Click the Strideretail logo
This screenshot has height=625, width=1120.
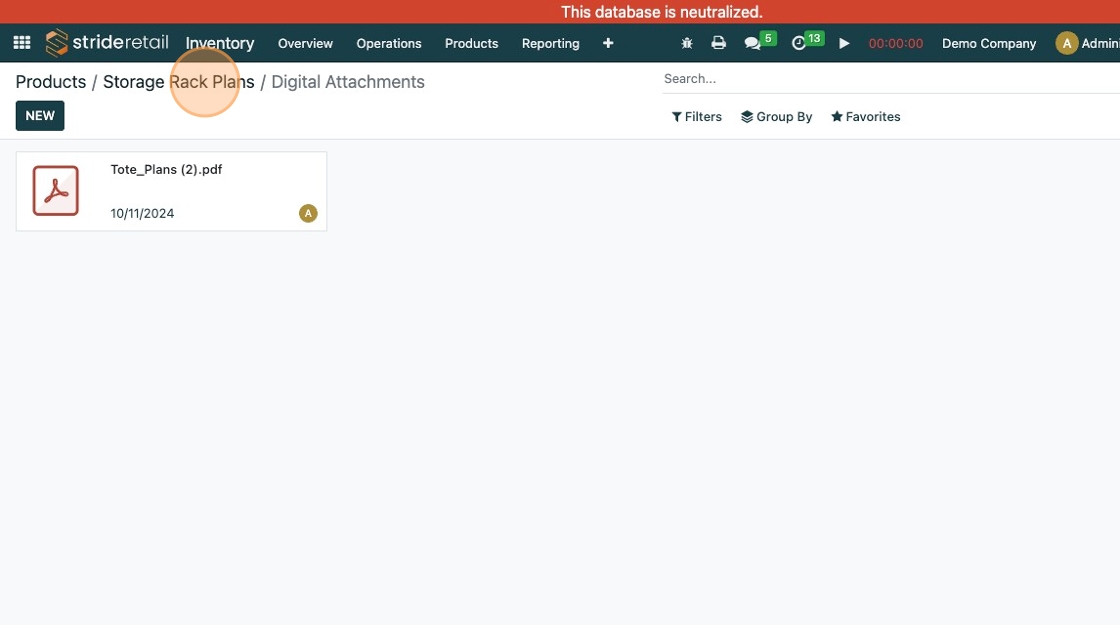[x=107, y=43]
